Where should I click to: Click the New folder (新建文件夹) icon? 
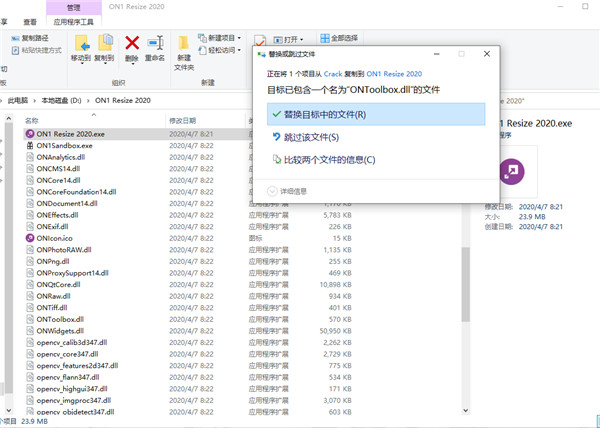(184, 43)
